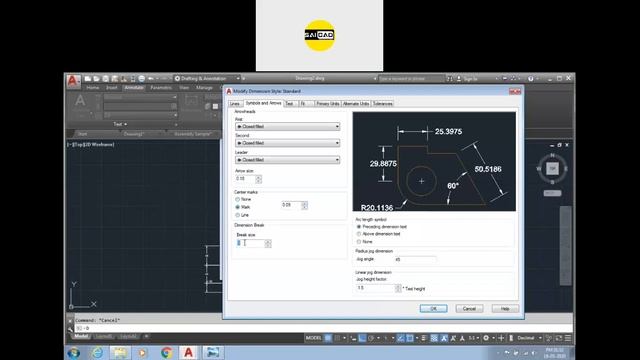Screen dimensions: 640x360
Task: Open the Home ribbon tab
Action: click(93, 88)
